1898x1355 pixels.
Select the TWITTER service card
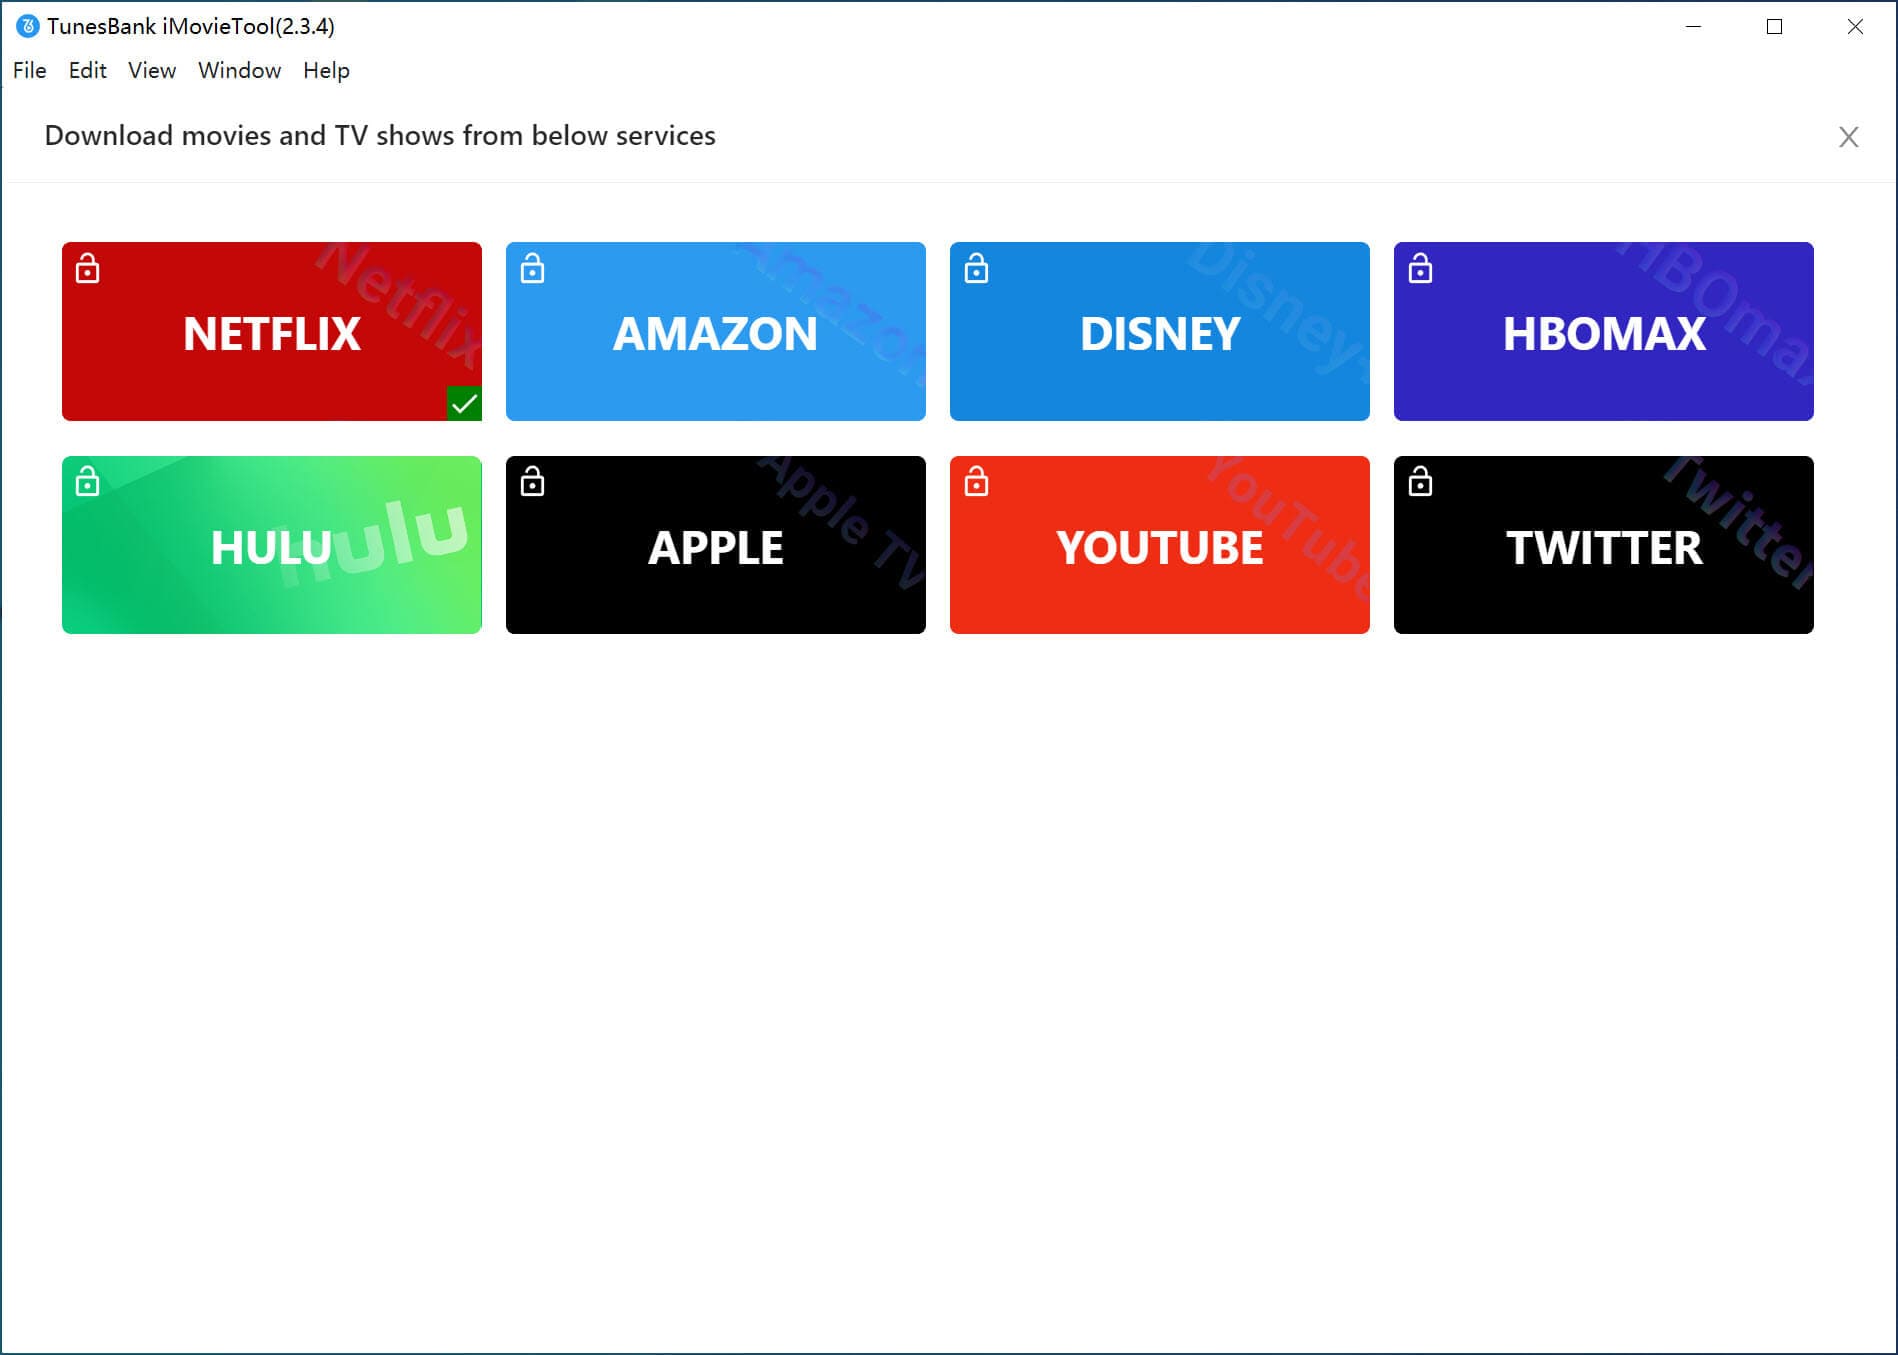[x=1604, y=545]
